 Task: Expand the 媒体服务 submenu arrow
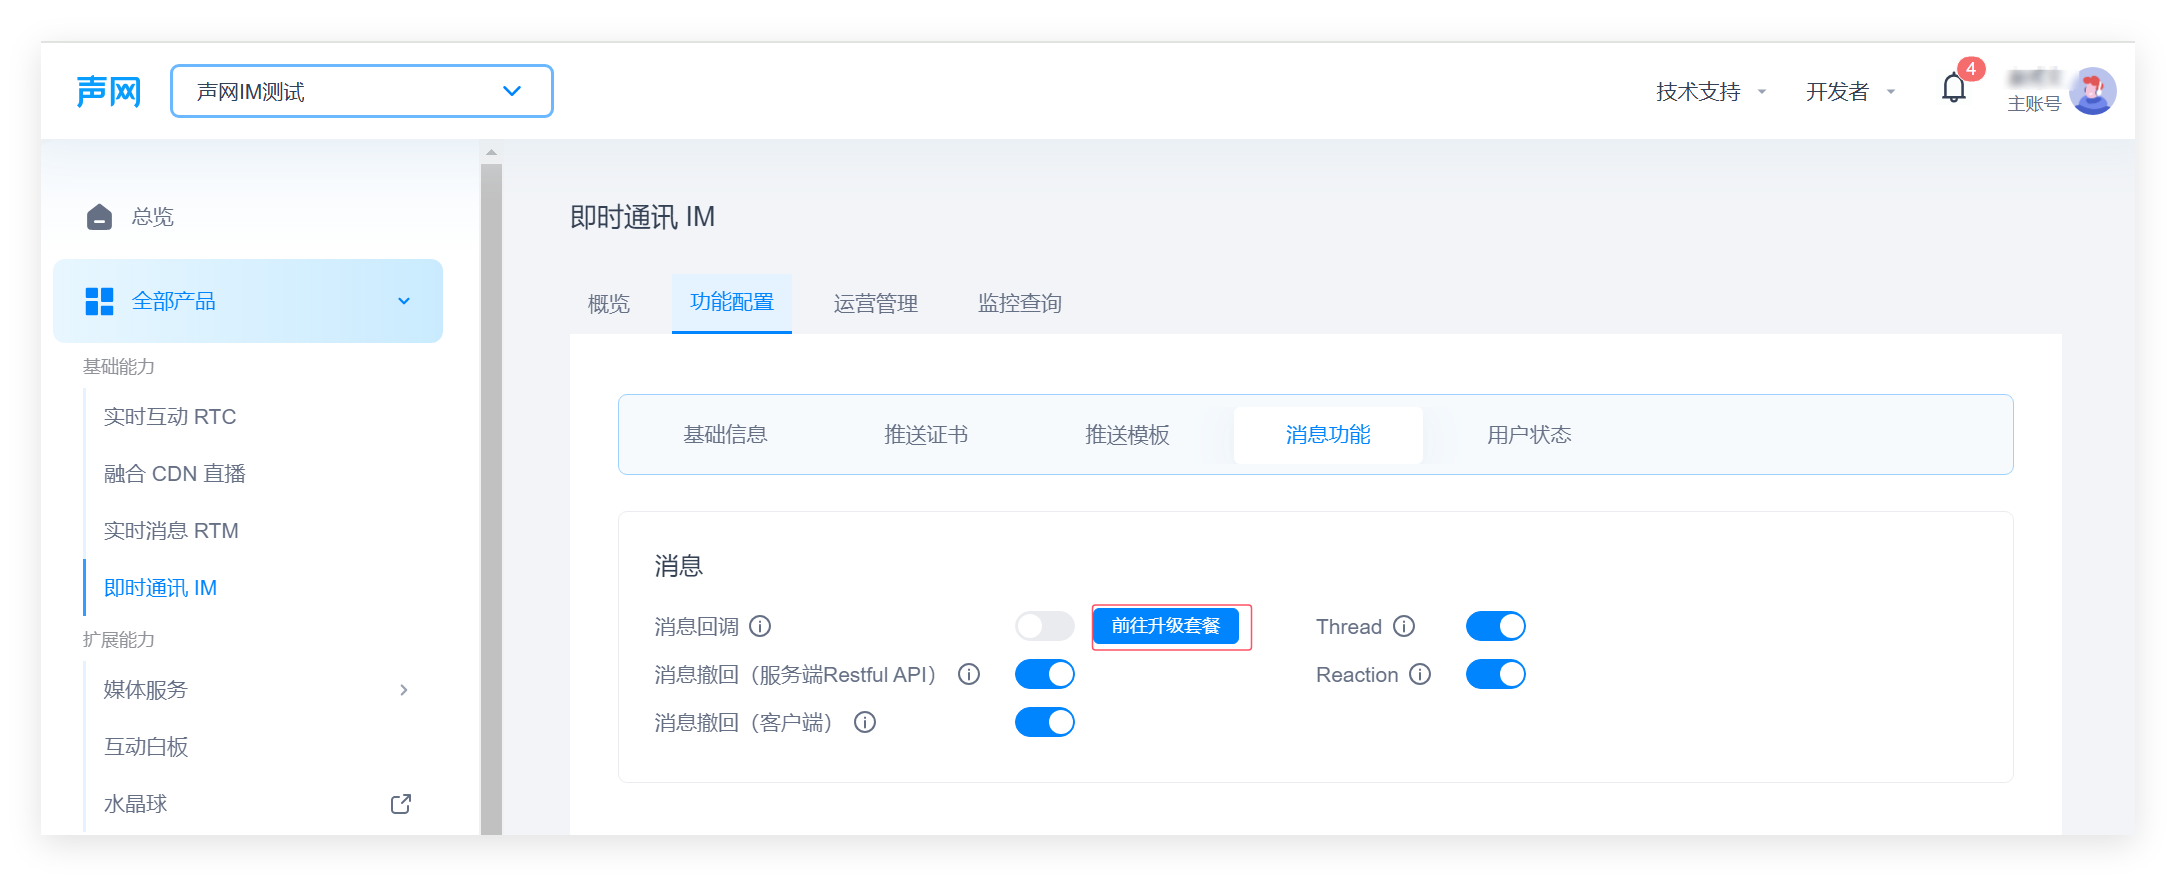pos(404,690)
